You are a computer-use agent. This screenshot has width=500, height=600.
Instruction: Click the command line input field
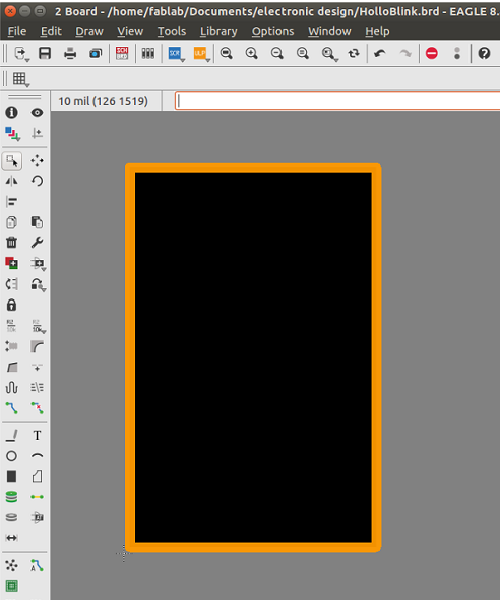click(x=337, y=101)
